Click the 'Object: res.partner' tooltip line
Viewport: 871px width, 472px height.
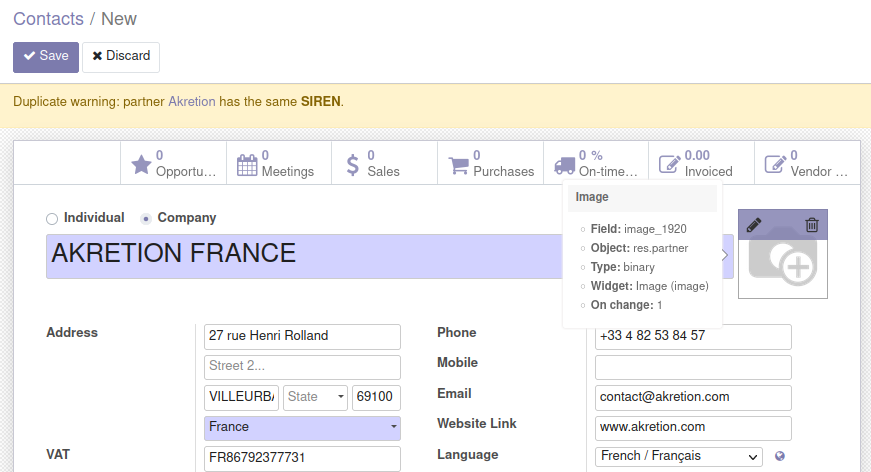click(639, 248)
